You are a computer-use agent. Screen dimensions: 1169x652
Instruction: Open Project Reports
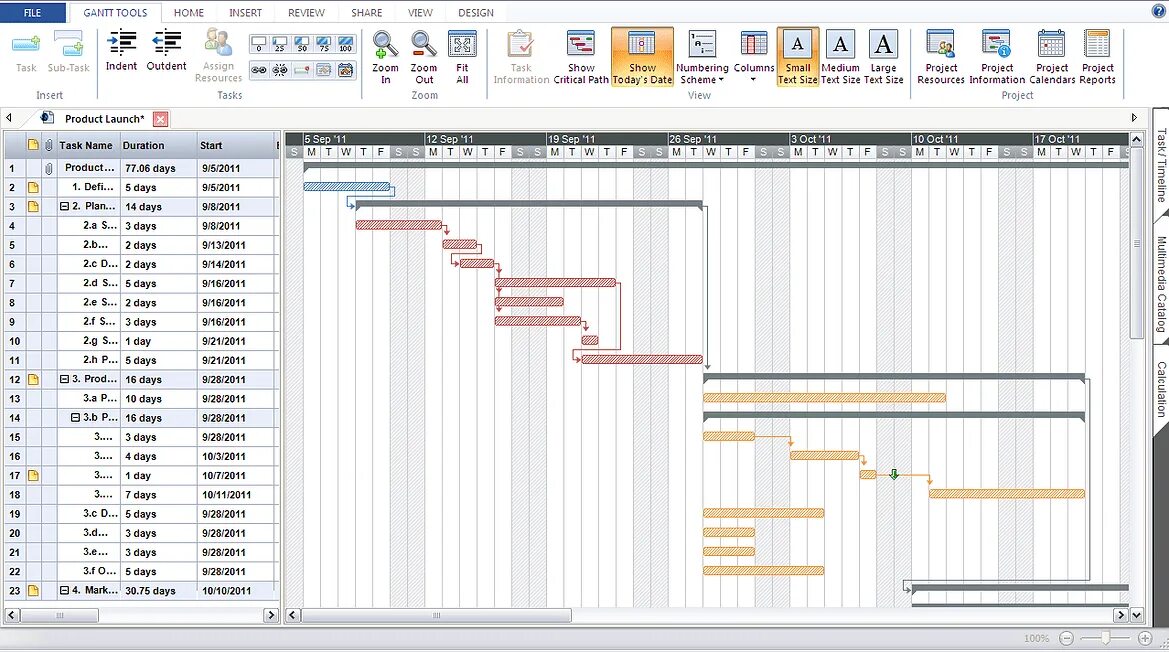point(1097,57)
